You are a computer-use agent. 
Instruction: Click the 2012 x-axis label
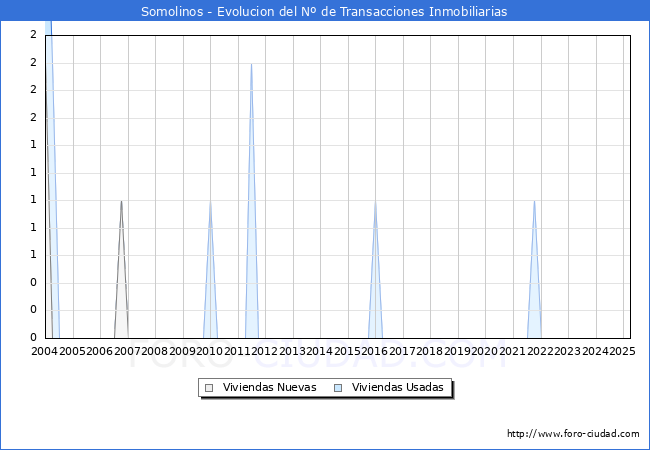tap(264, 351)
